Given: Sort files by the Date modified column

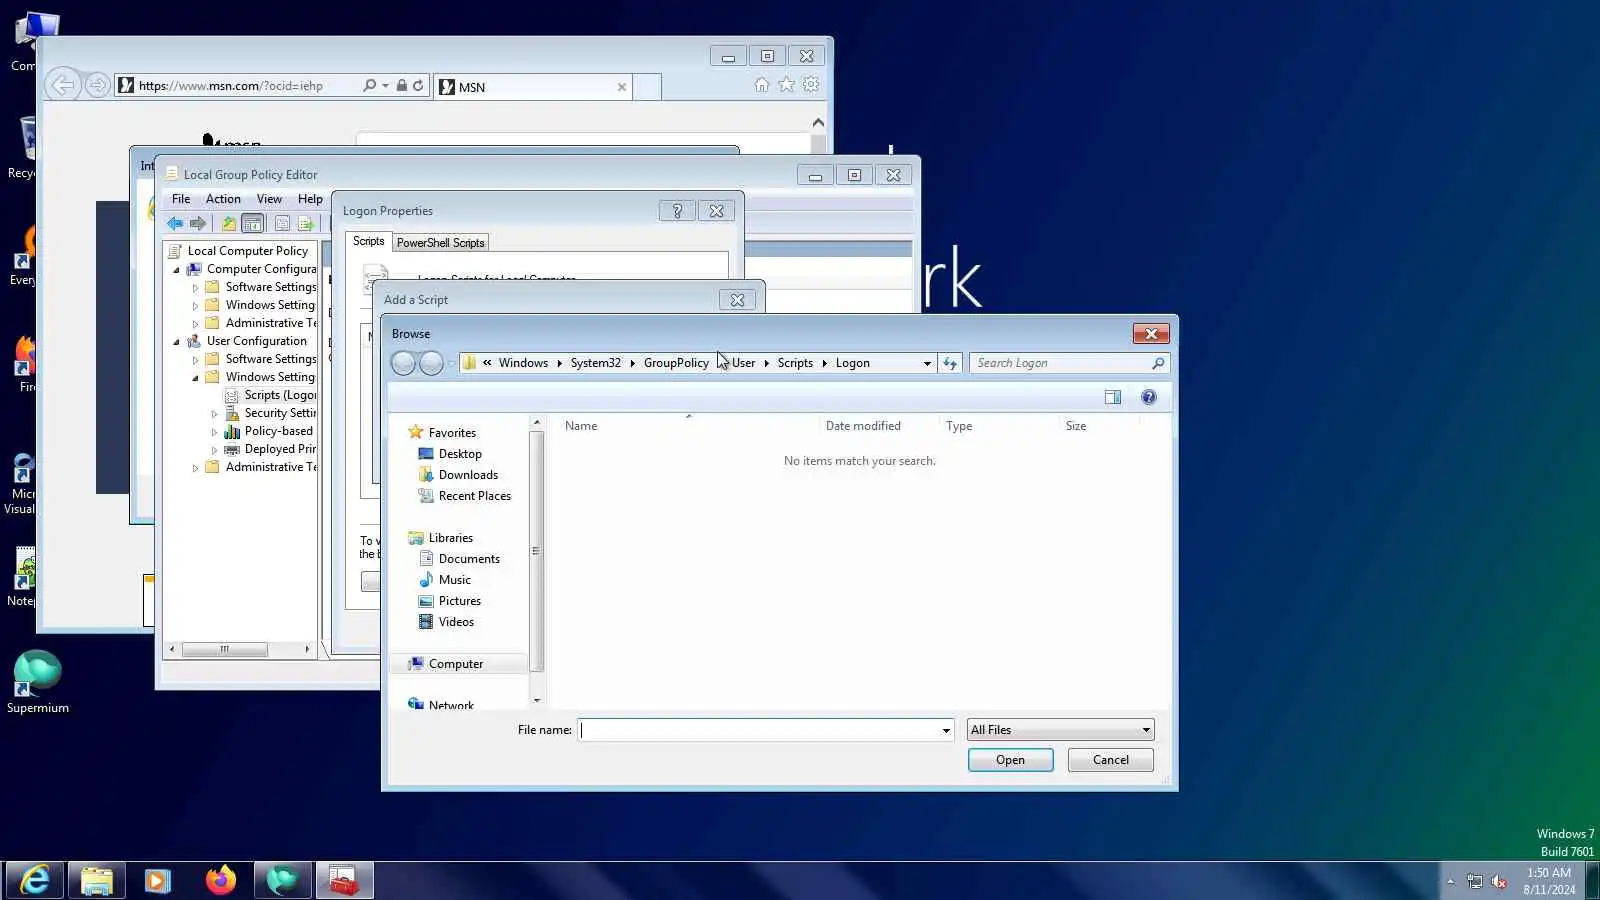Looking at the screenshot, I should [863, 426].
